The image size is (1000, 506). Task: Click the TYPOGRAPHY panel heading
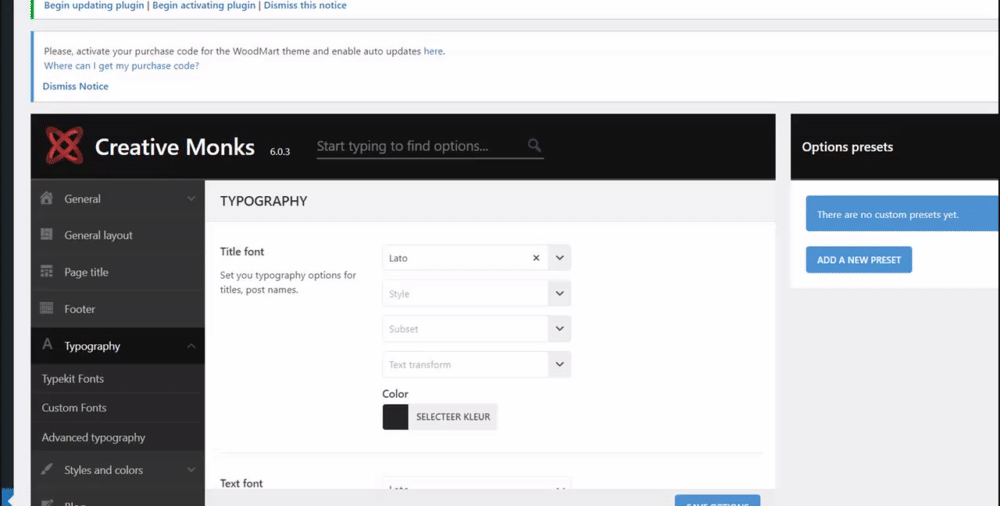263,201
